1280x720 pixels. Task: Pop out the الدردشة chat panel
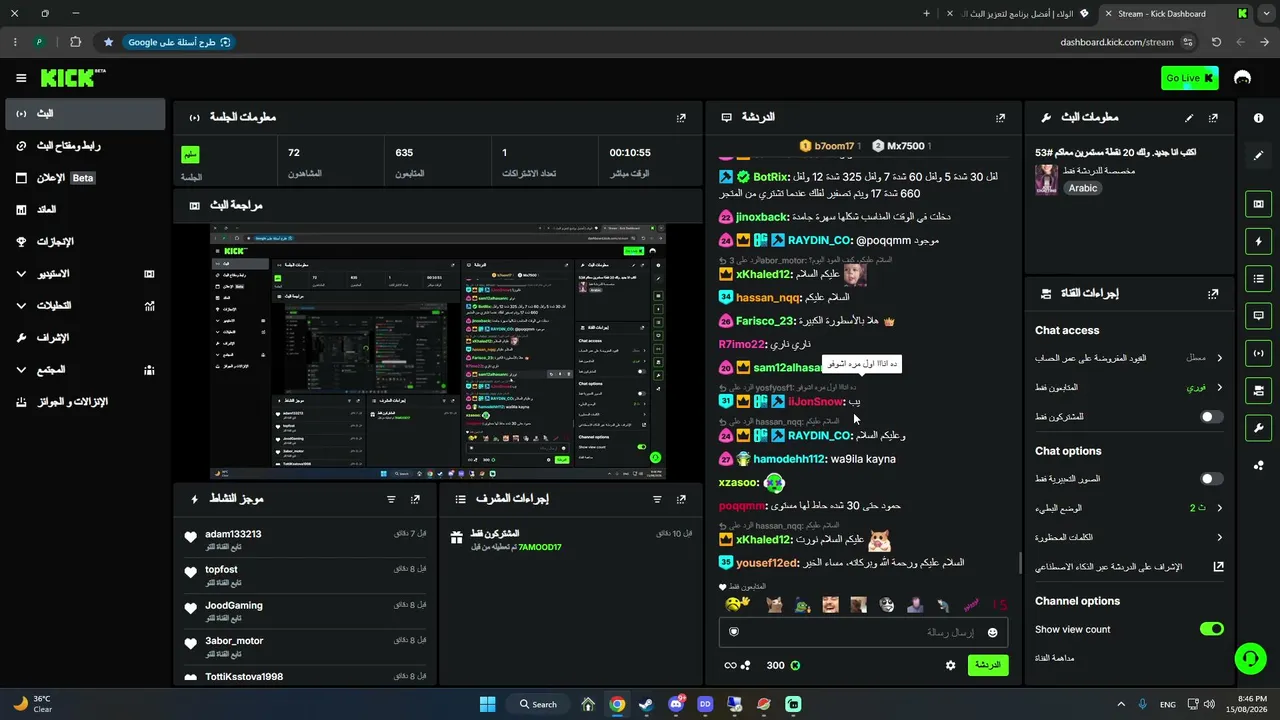(1000, 118)
